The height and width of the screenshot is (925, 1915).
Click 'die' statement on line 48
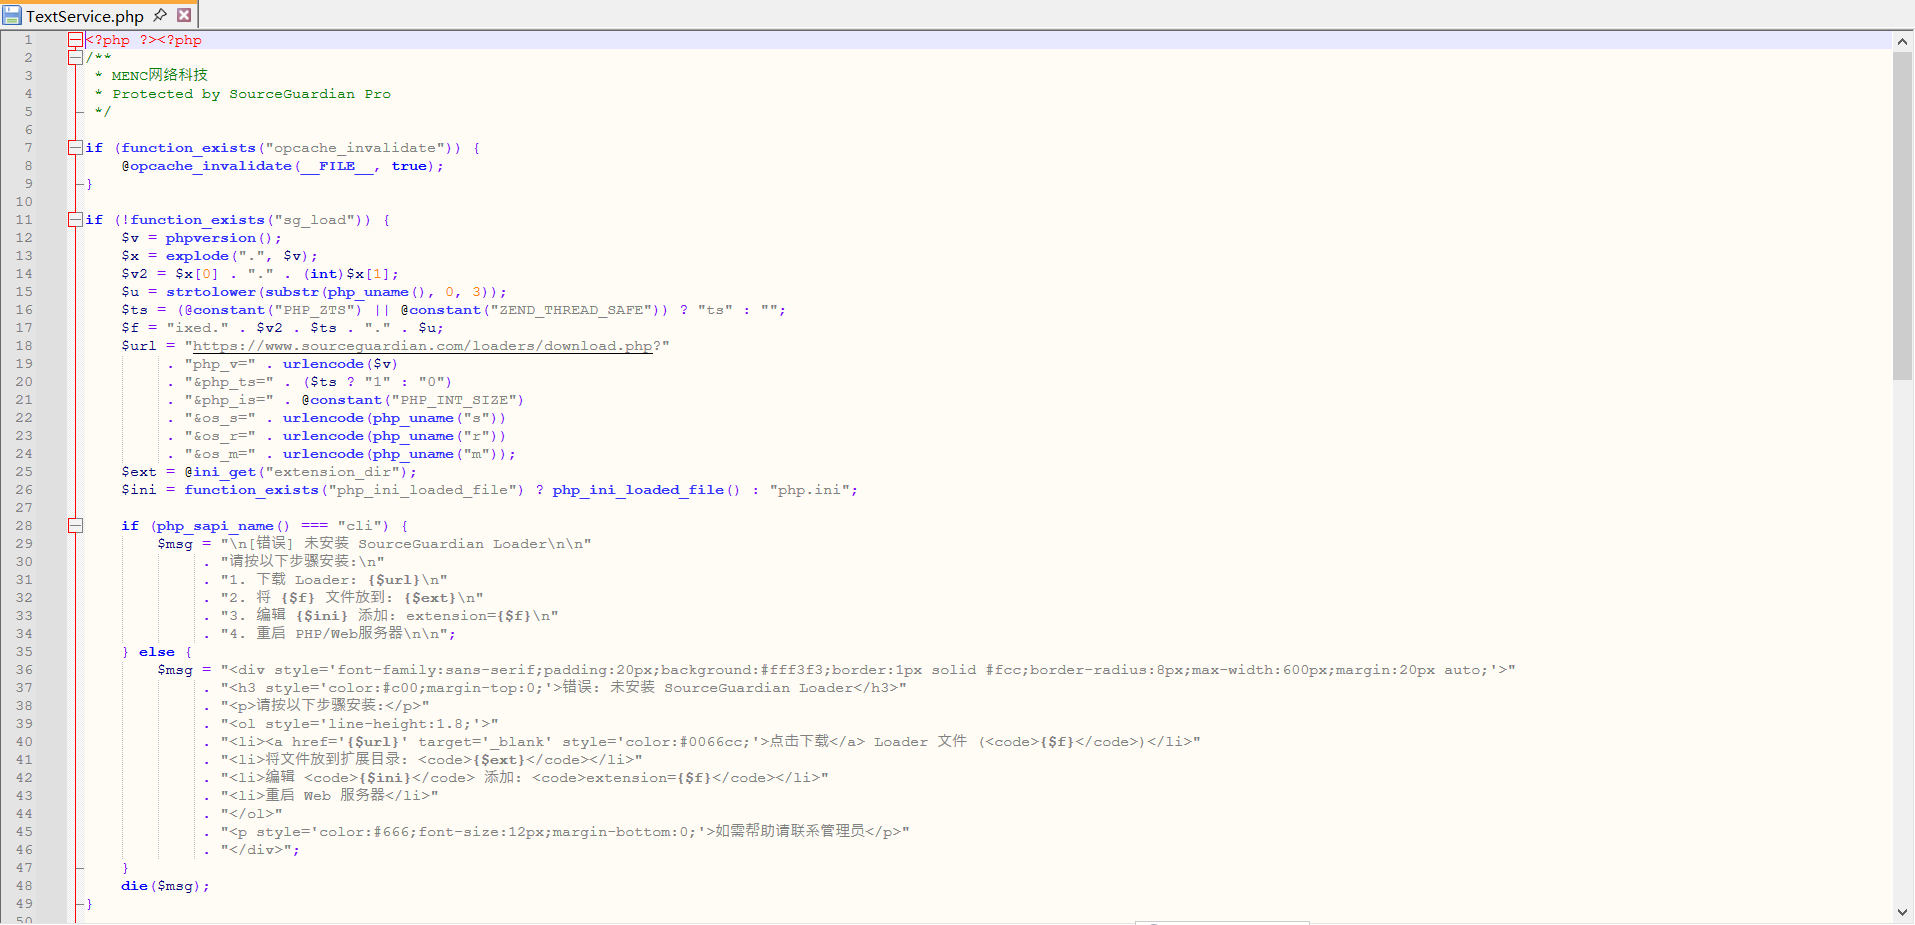(135, 886)
